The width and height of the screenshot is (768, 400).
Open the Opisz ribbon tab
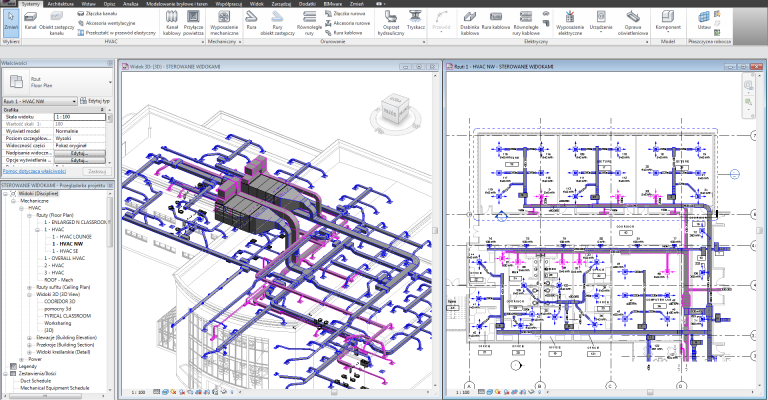point(109,4)
